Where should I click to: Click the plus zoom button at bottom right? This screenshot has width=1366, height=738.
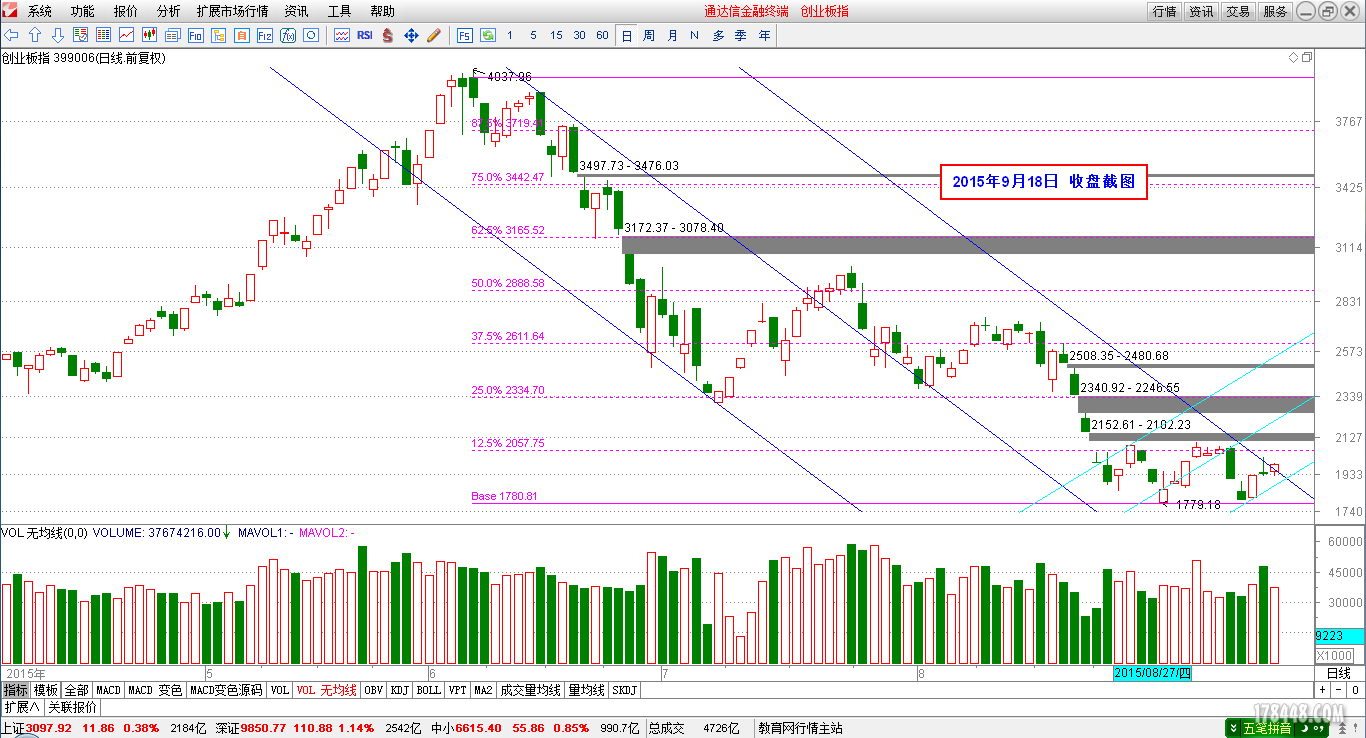point(1322,690)
